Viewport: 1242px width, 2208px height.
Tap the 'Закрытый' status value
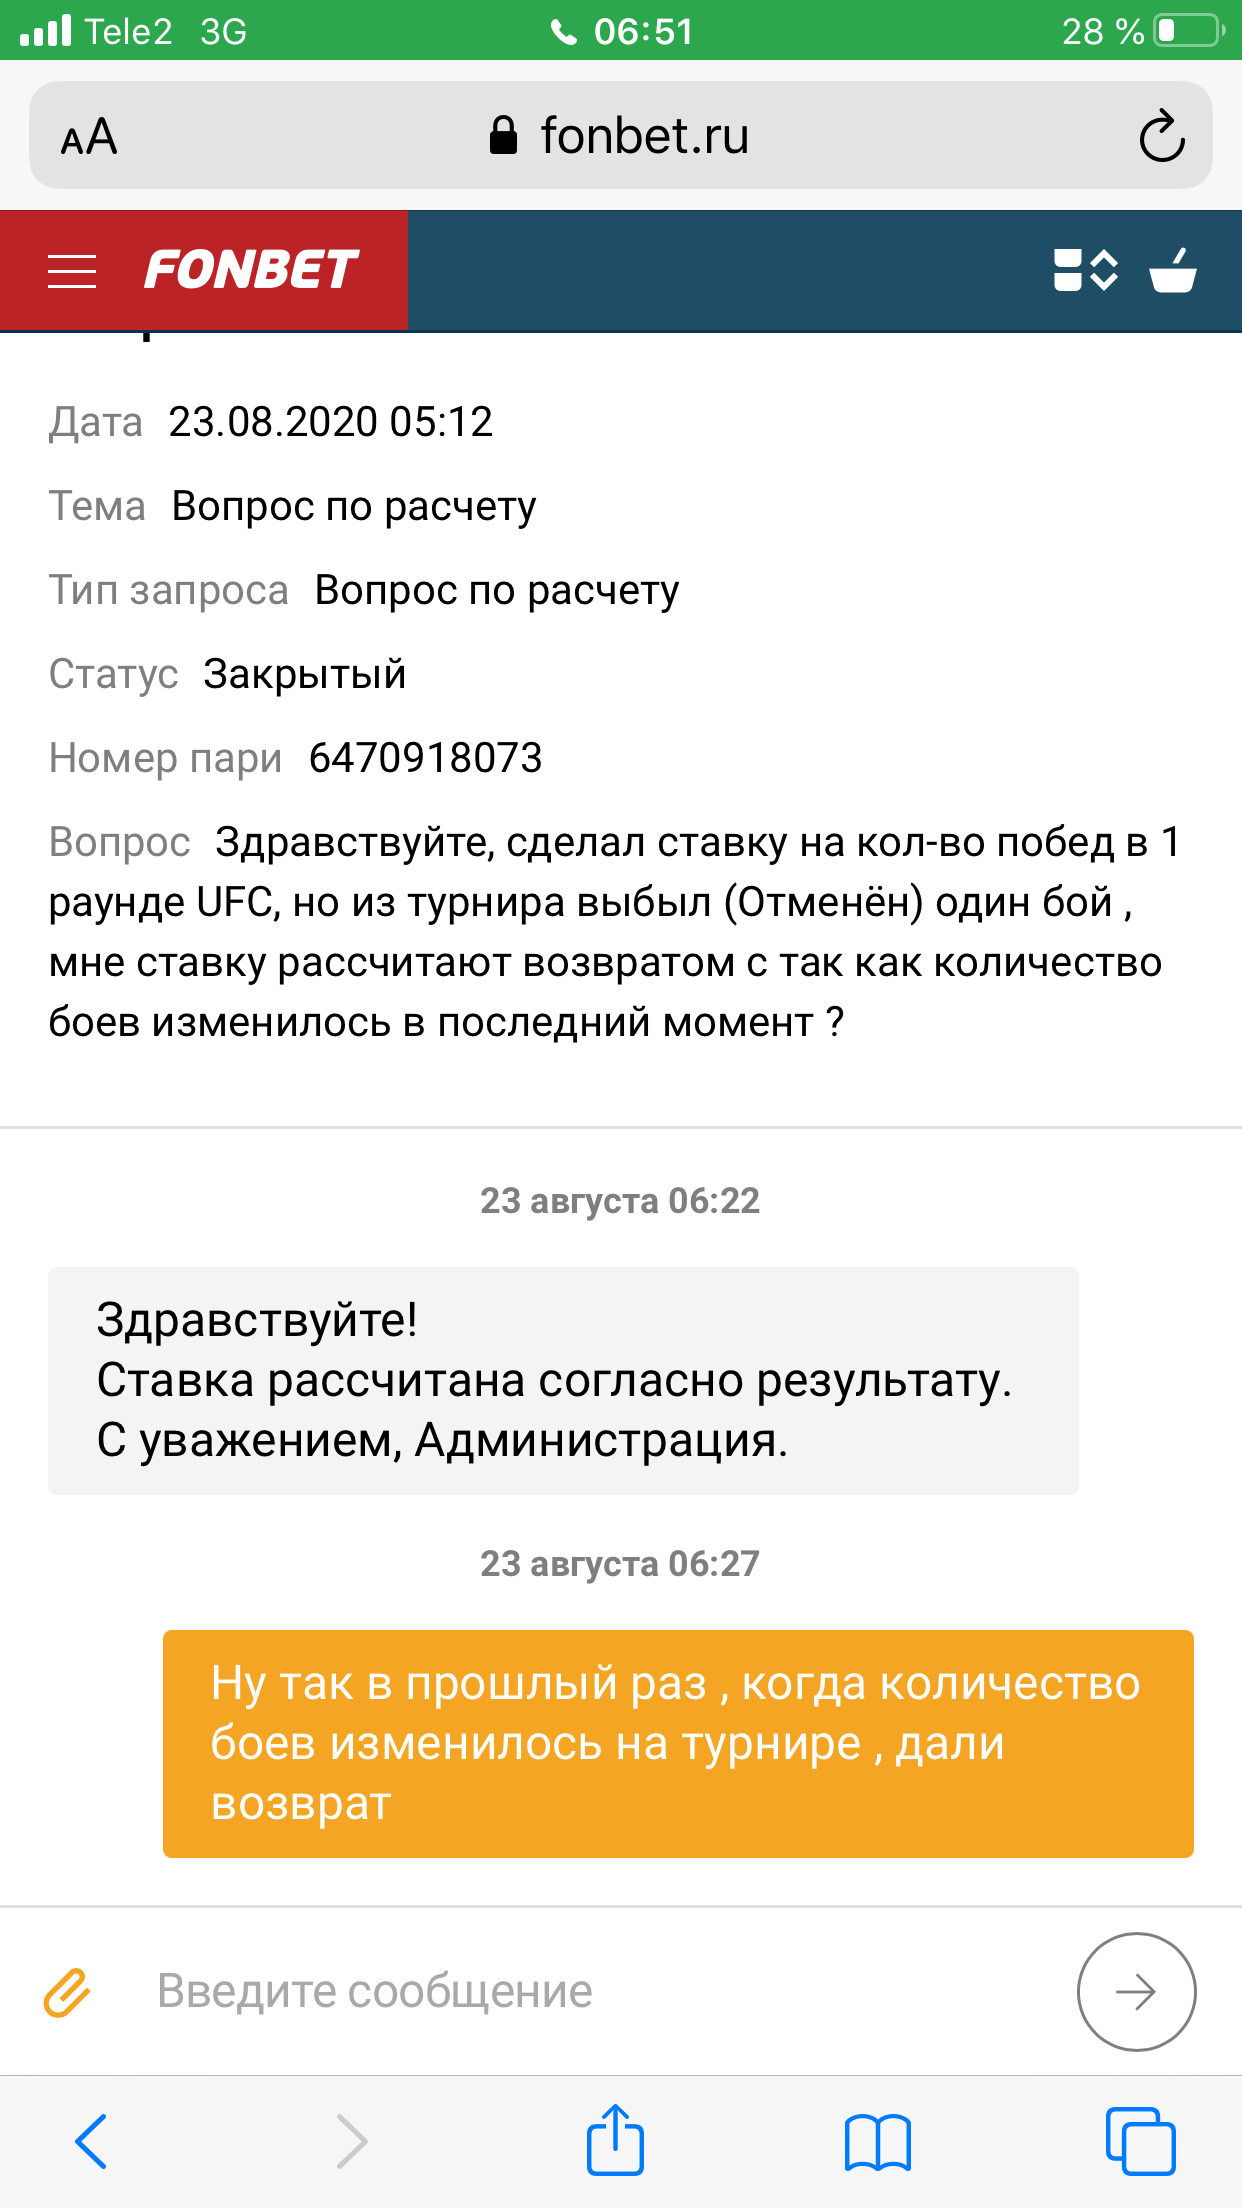pos(305,674)
